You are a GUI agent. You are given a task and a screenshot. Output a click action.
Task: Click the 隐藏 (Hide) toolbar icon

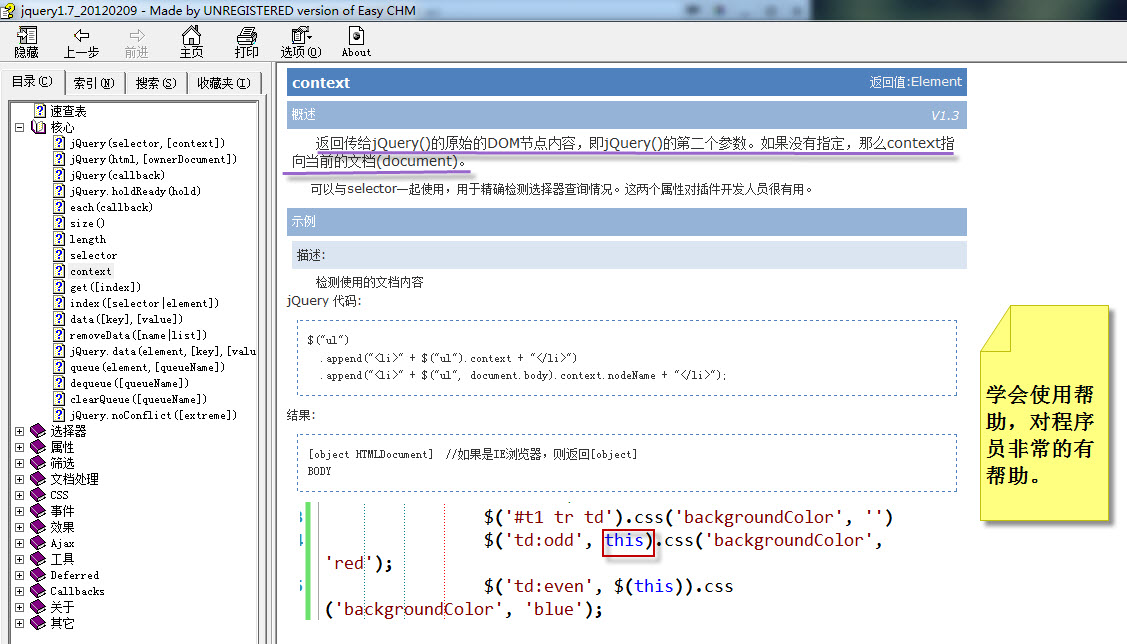[25, 40]
